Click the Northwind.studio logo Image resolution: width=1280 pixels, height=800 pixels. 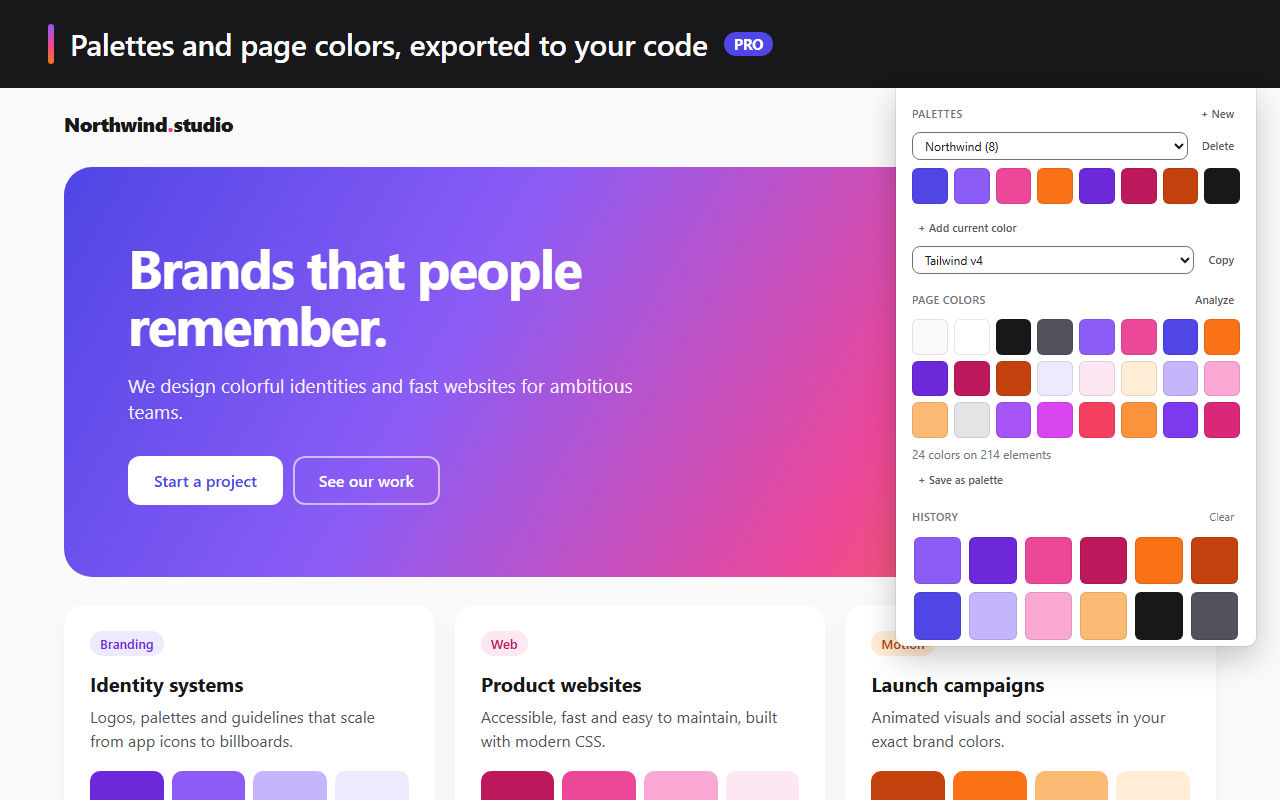[x=149, y=125]
